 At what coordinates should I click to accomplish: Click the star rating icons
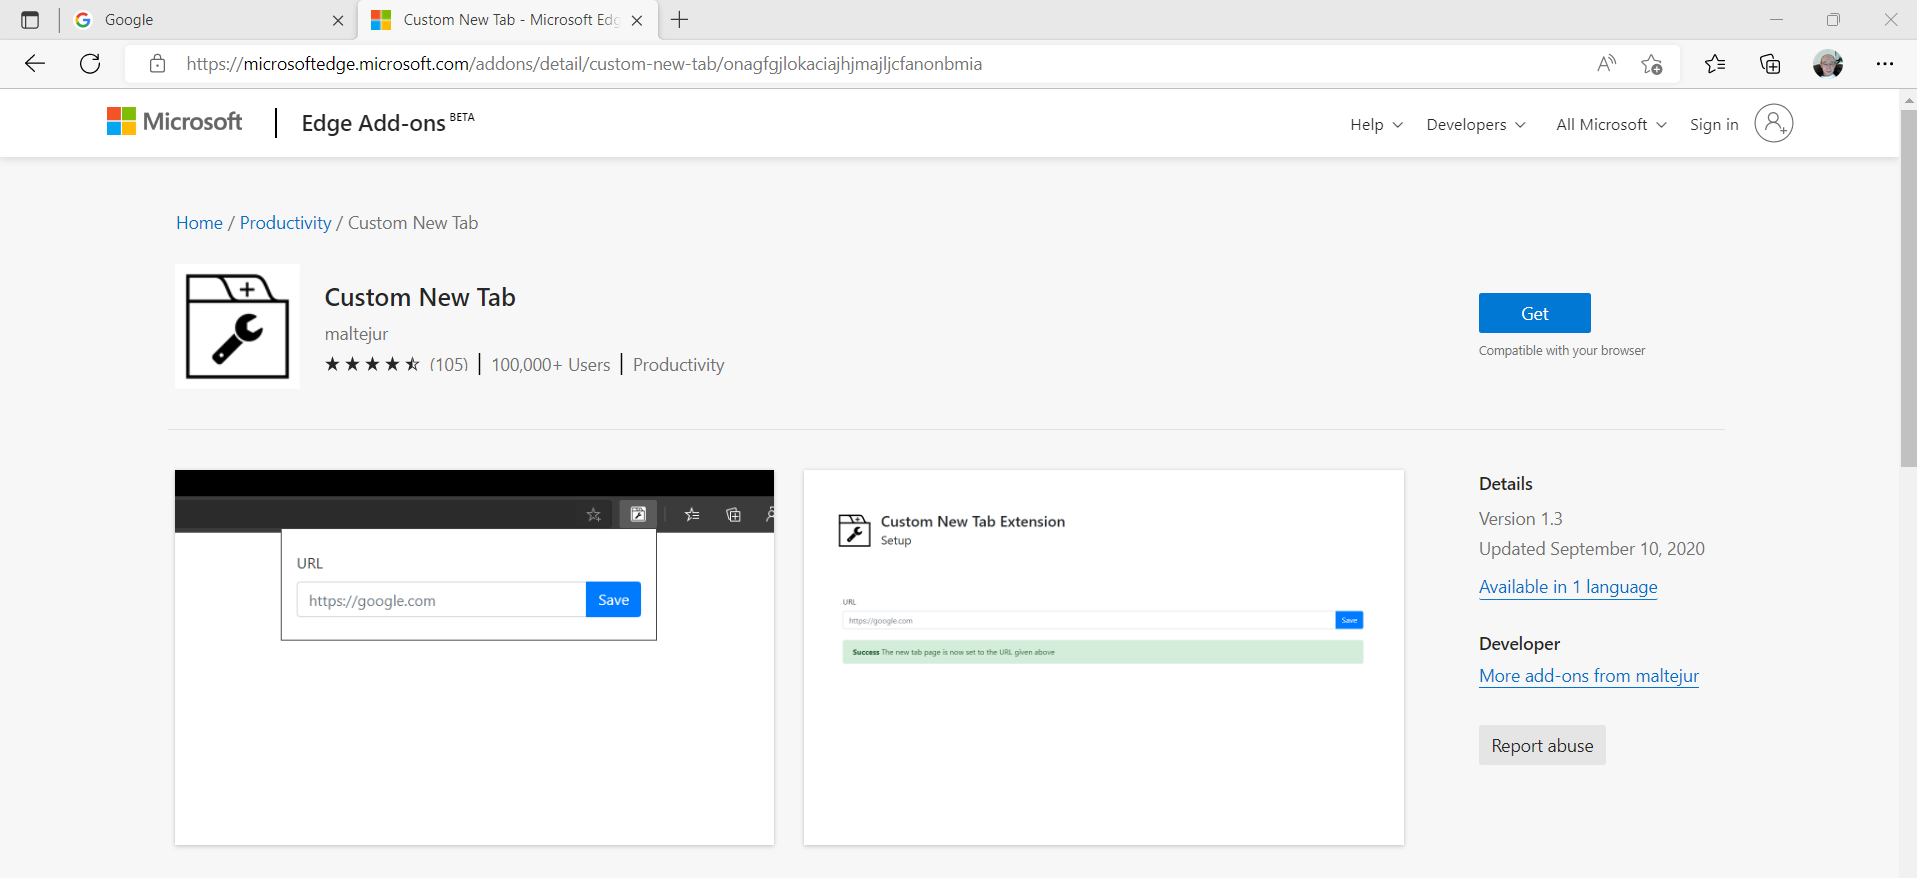[x=373, y=364]
